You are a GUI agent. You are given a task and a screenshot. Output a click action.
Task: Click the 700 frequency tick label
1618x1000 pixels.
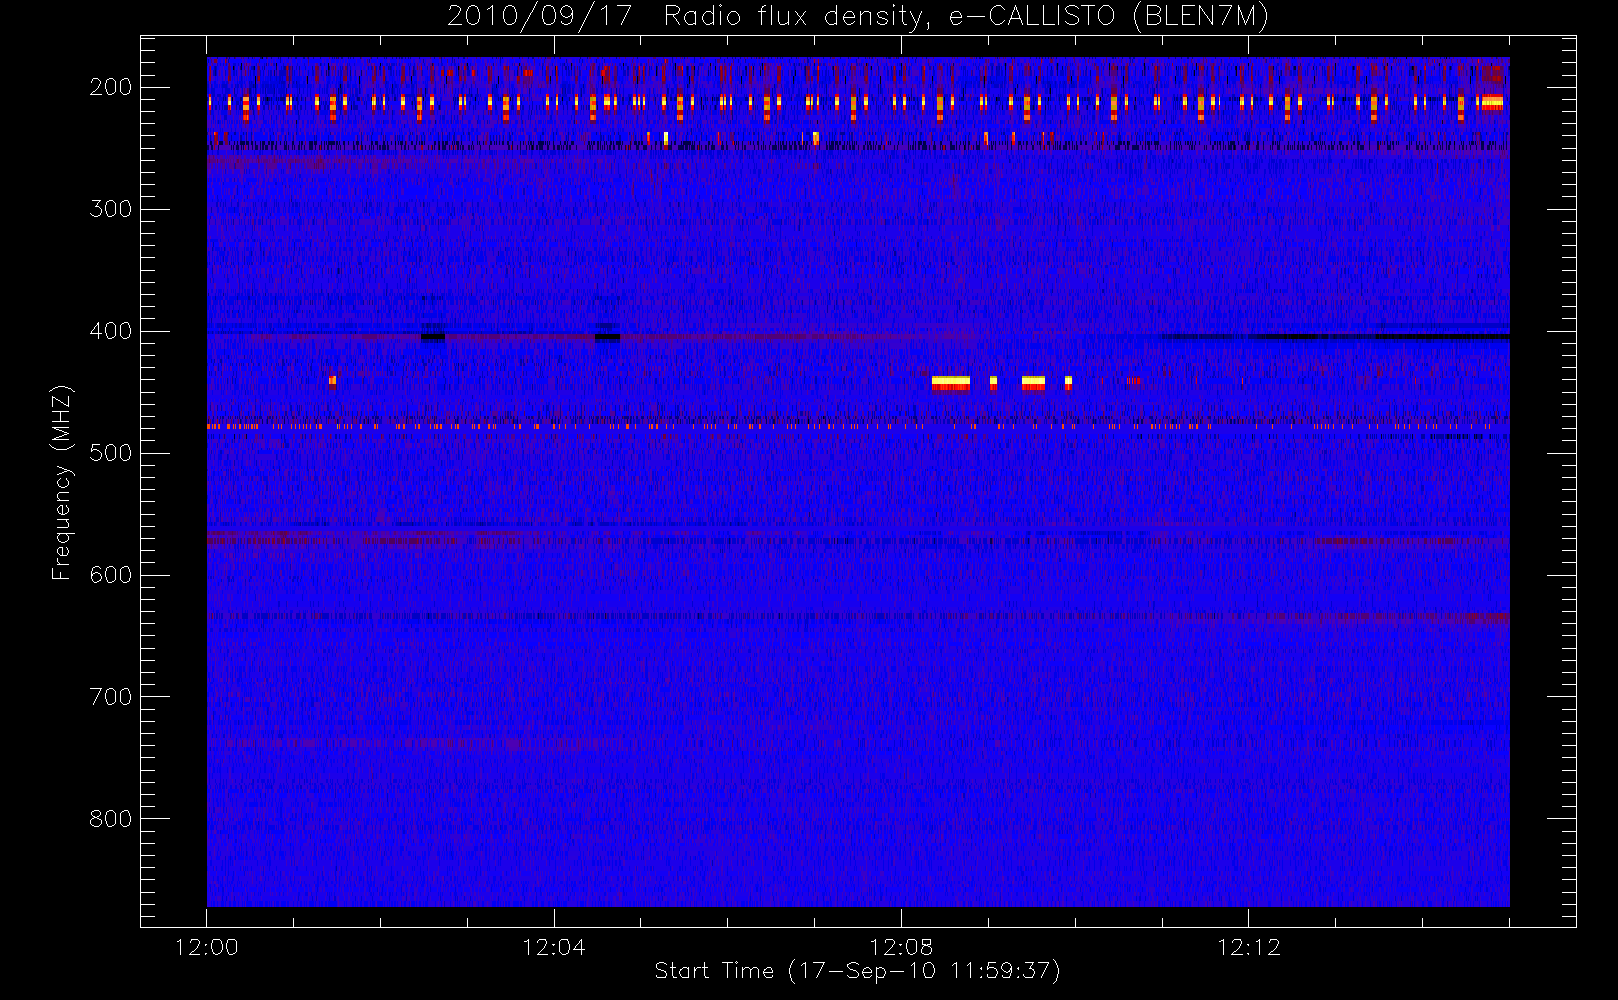[111, 697]
